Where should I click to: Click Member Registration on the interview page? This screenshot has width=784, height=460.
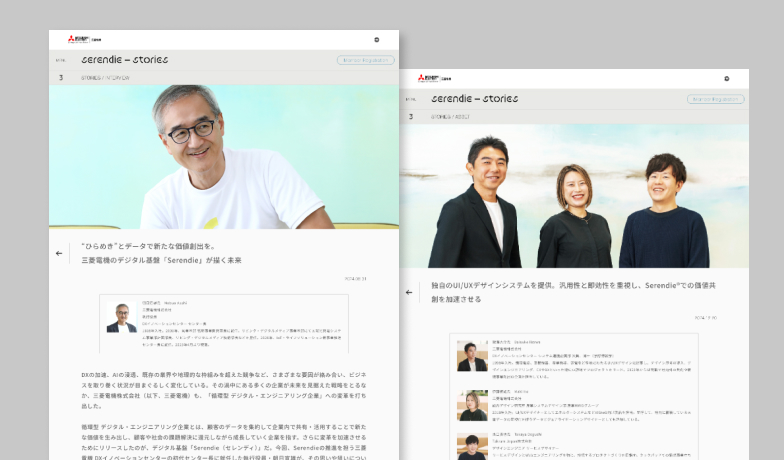tap(366, 60)
